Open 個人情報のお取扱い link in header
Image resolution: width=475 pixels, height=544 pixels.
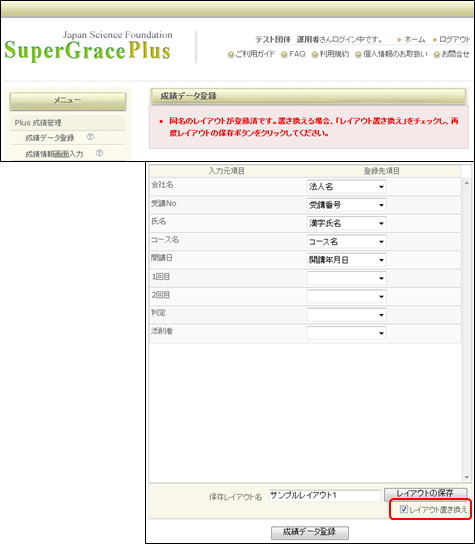(391, 54)
